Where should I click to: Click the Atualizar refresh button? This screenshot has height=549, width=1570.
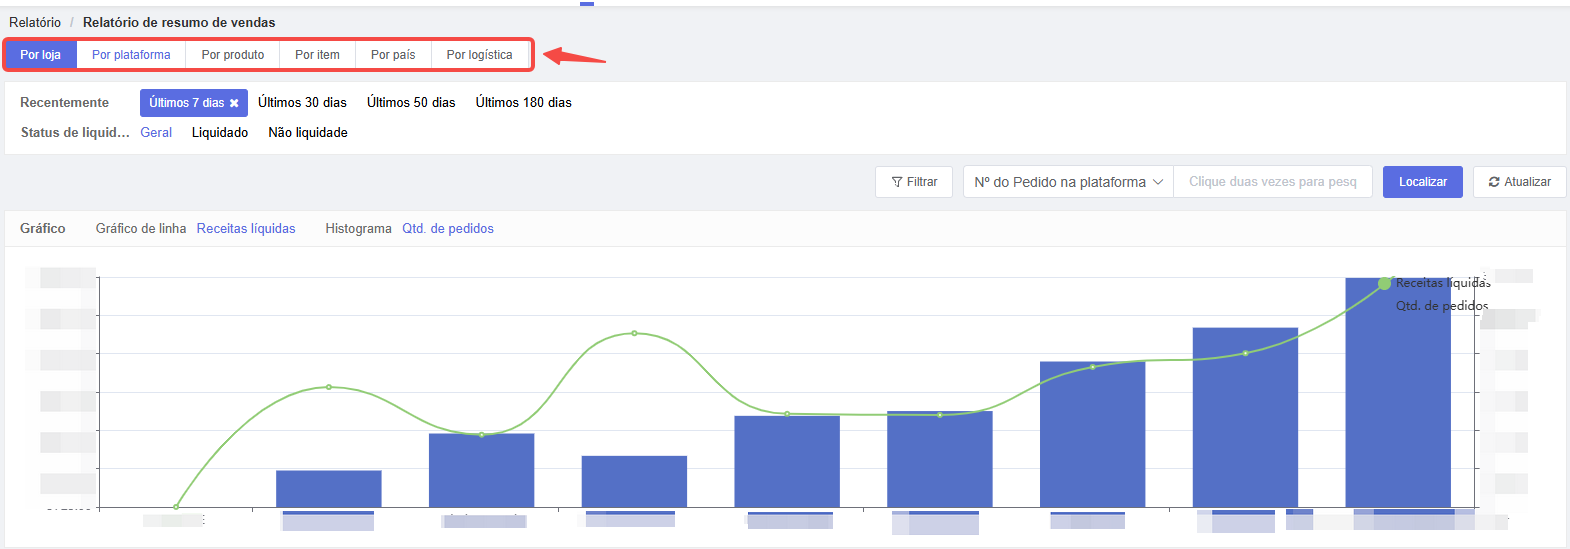coord(1520,182)
